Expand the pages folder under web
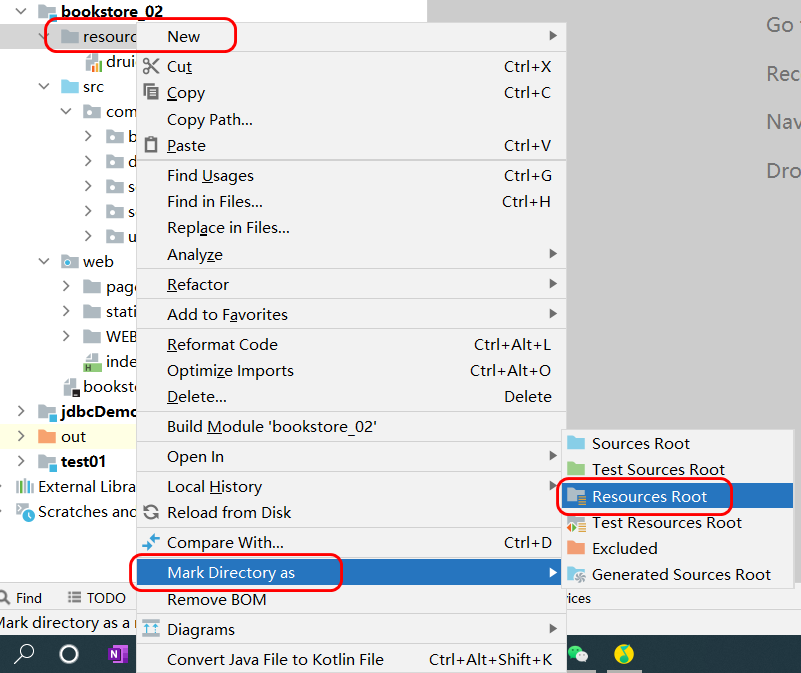This screenshot has height=673, width=801. (66, 286)
